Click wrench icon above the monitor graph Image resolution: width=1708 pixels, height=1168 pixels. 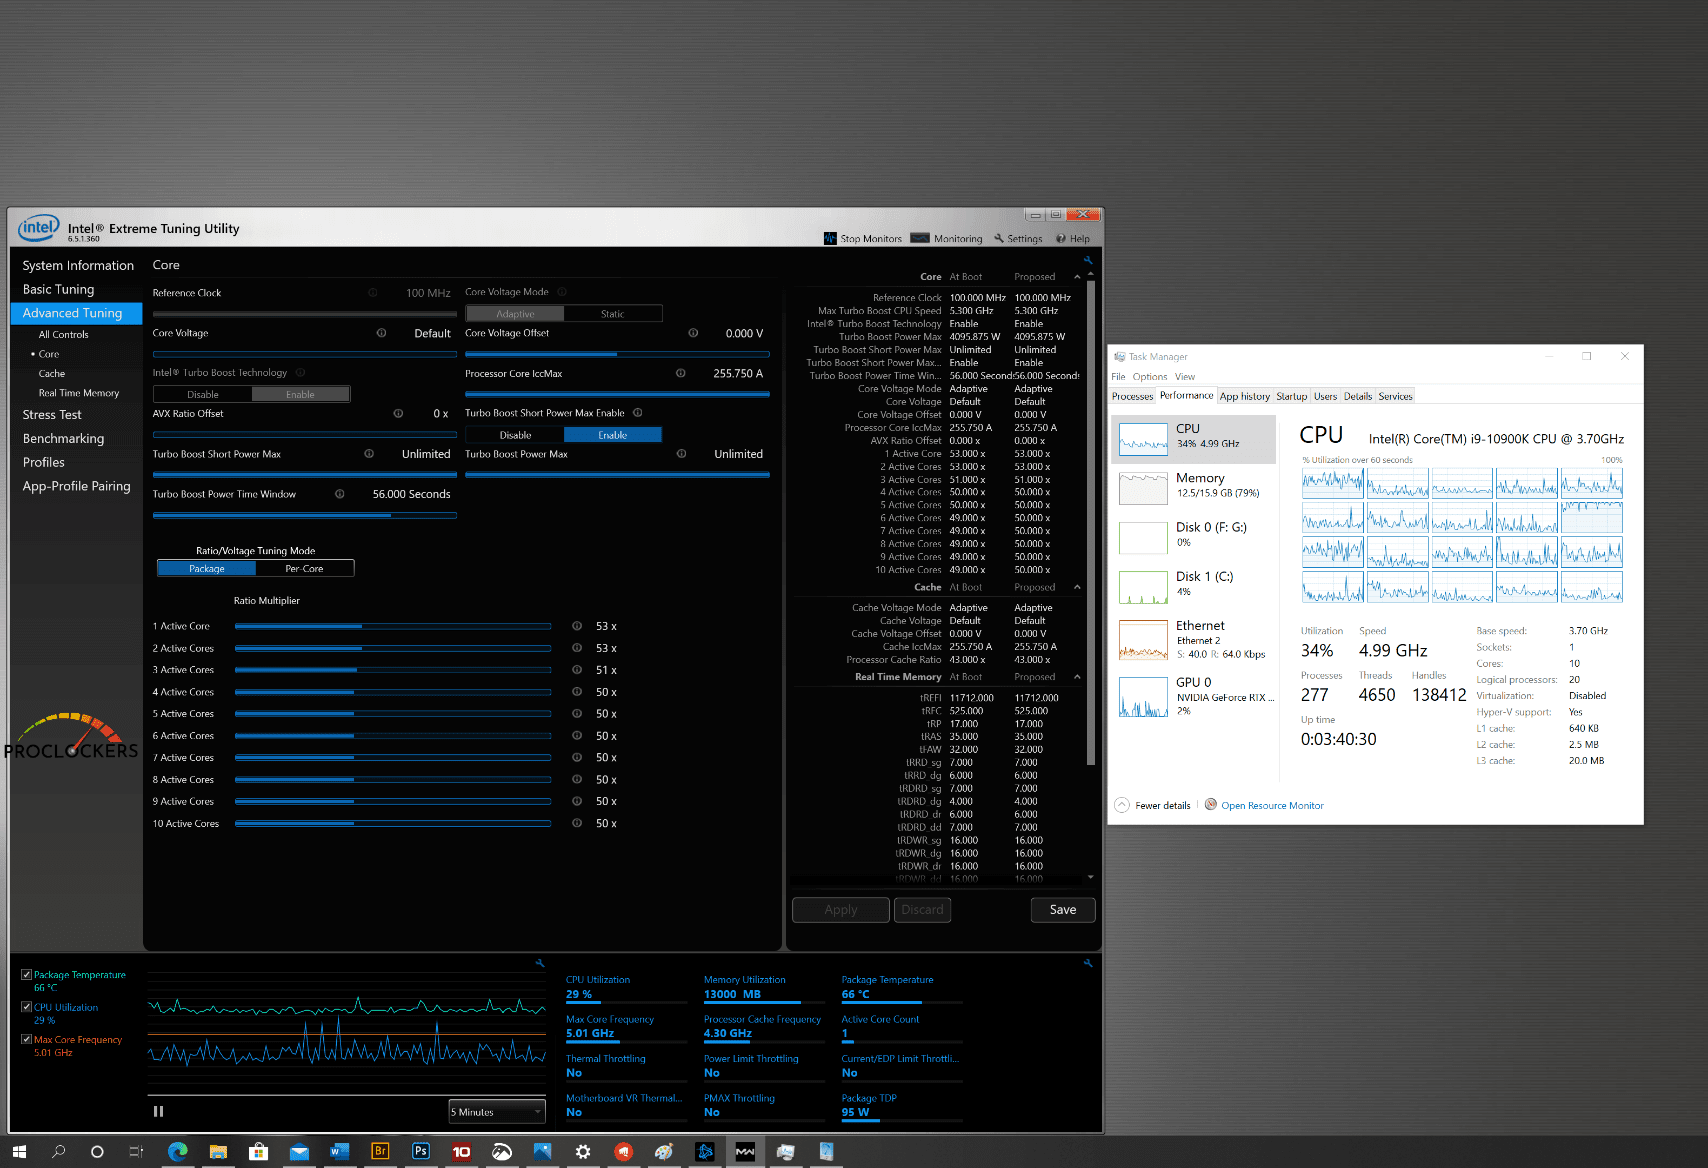pyautogui.click(x=540, y=963)
